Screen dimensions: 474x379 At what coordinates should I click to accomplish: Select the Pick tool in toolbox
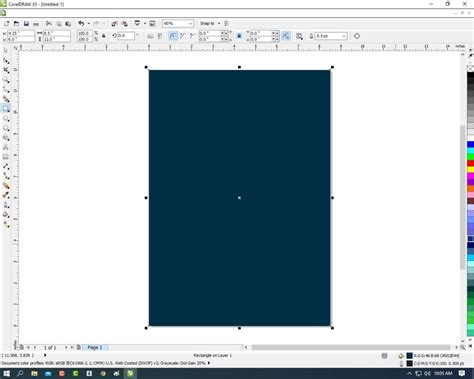tap(6, 51)
